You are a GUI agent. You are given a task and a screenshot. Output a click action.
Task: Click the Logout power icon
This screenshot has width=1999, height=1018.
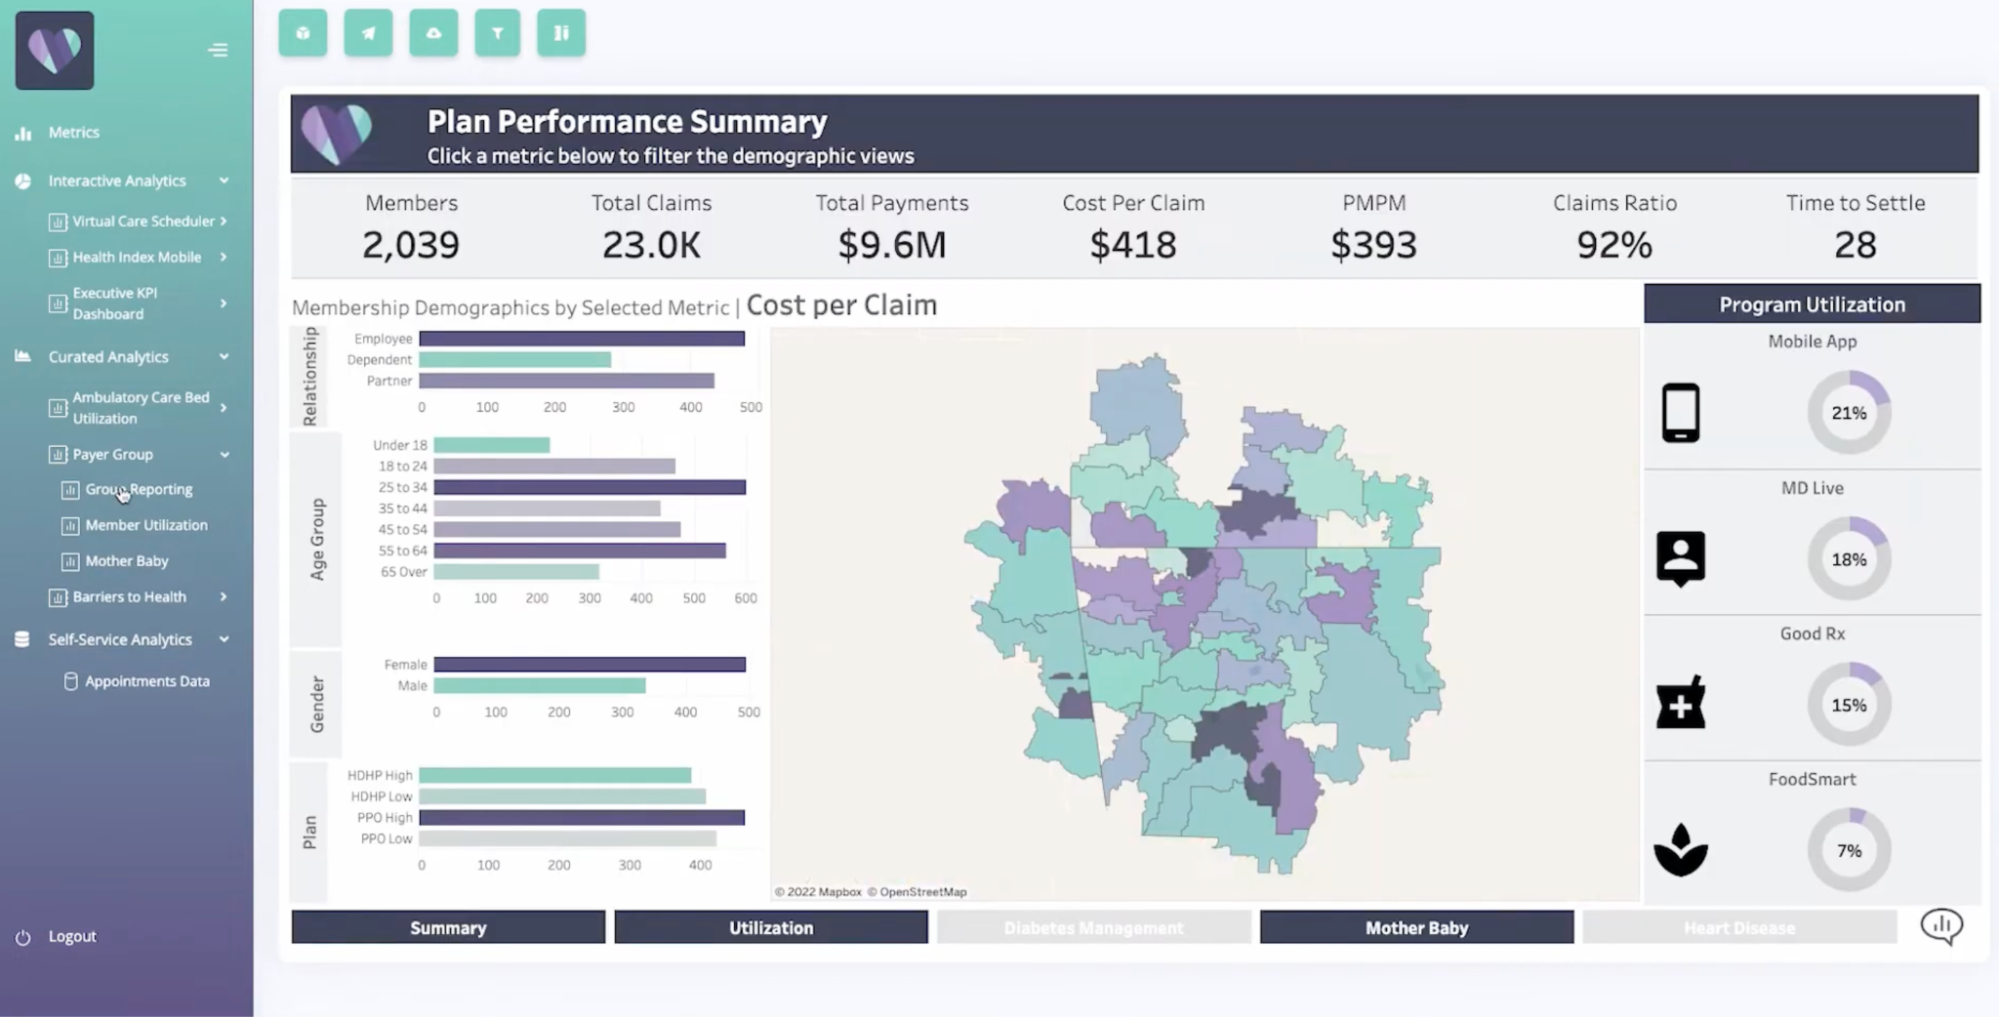[23, 937]
